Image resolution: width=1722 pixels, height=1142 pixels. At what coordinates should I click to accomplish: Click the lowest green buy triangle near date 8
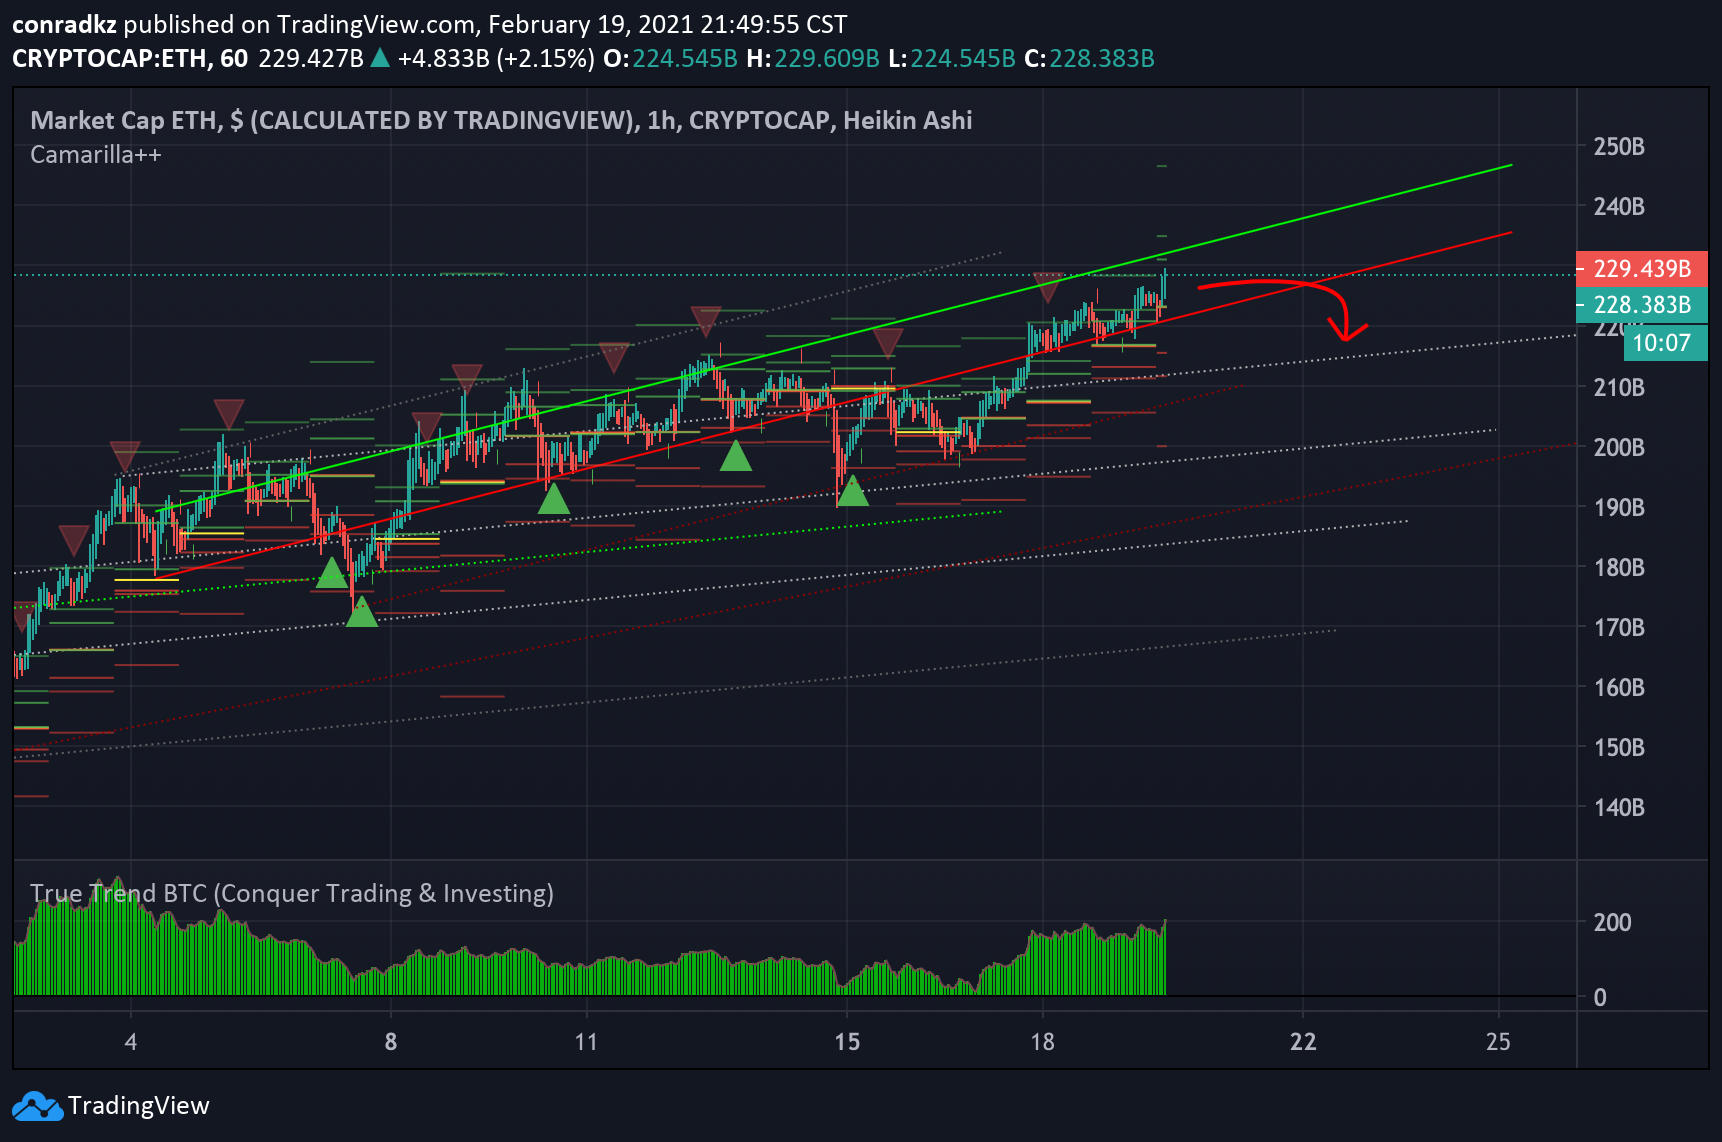(x=362, y=611)
